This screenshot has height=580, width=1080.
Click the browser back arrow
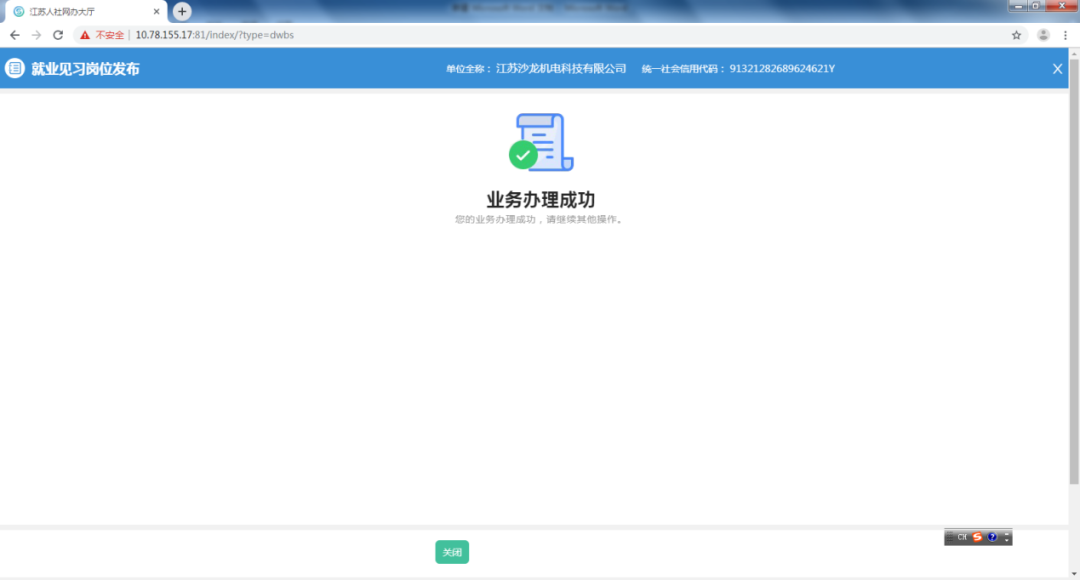15,35
